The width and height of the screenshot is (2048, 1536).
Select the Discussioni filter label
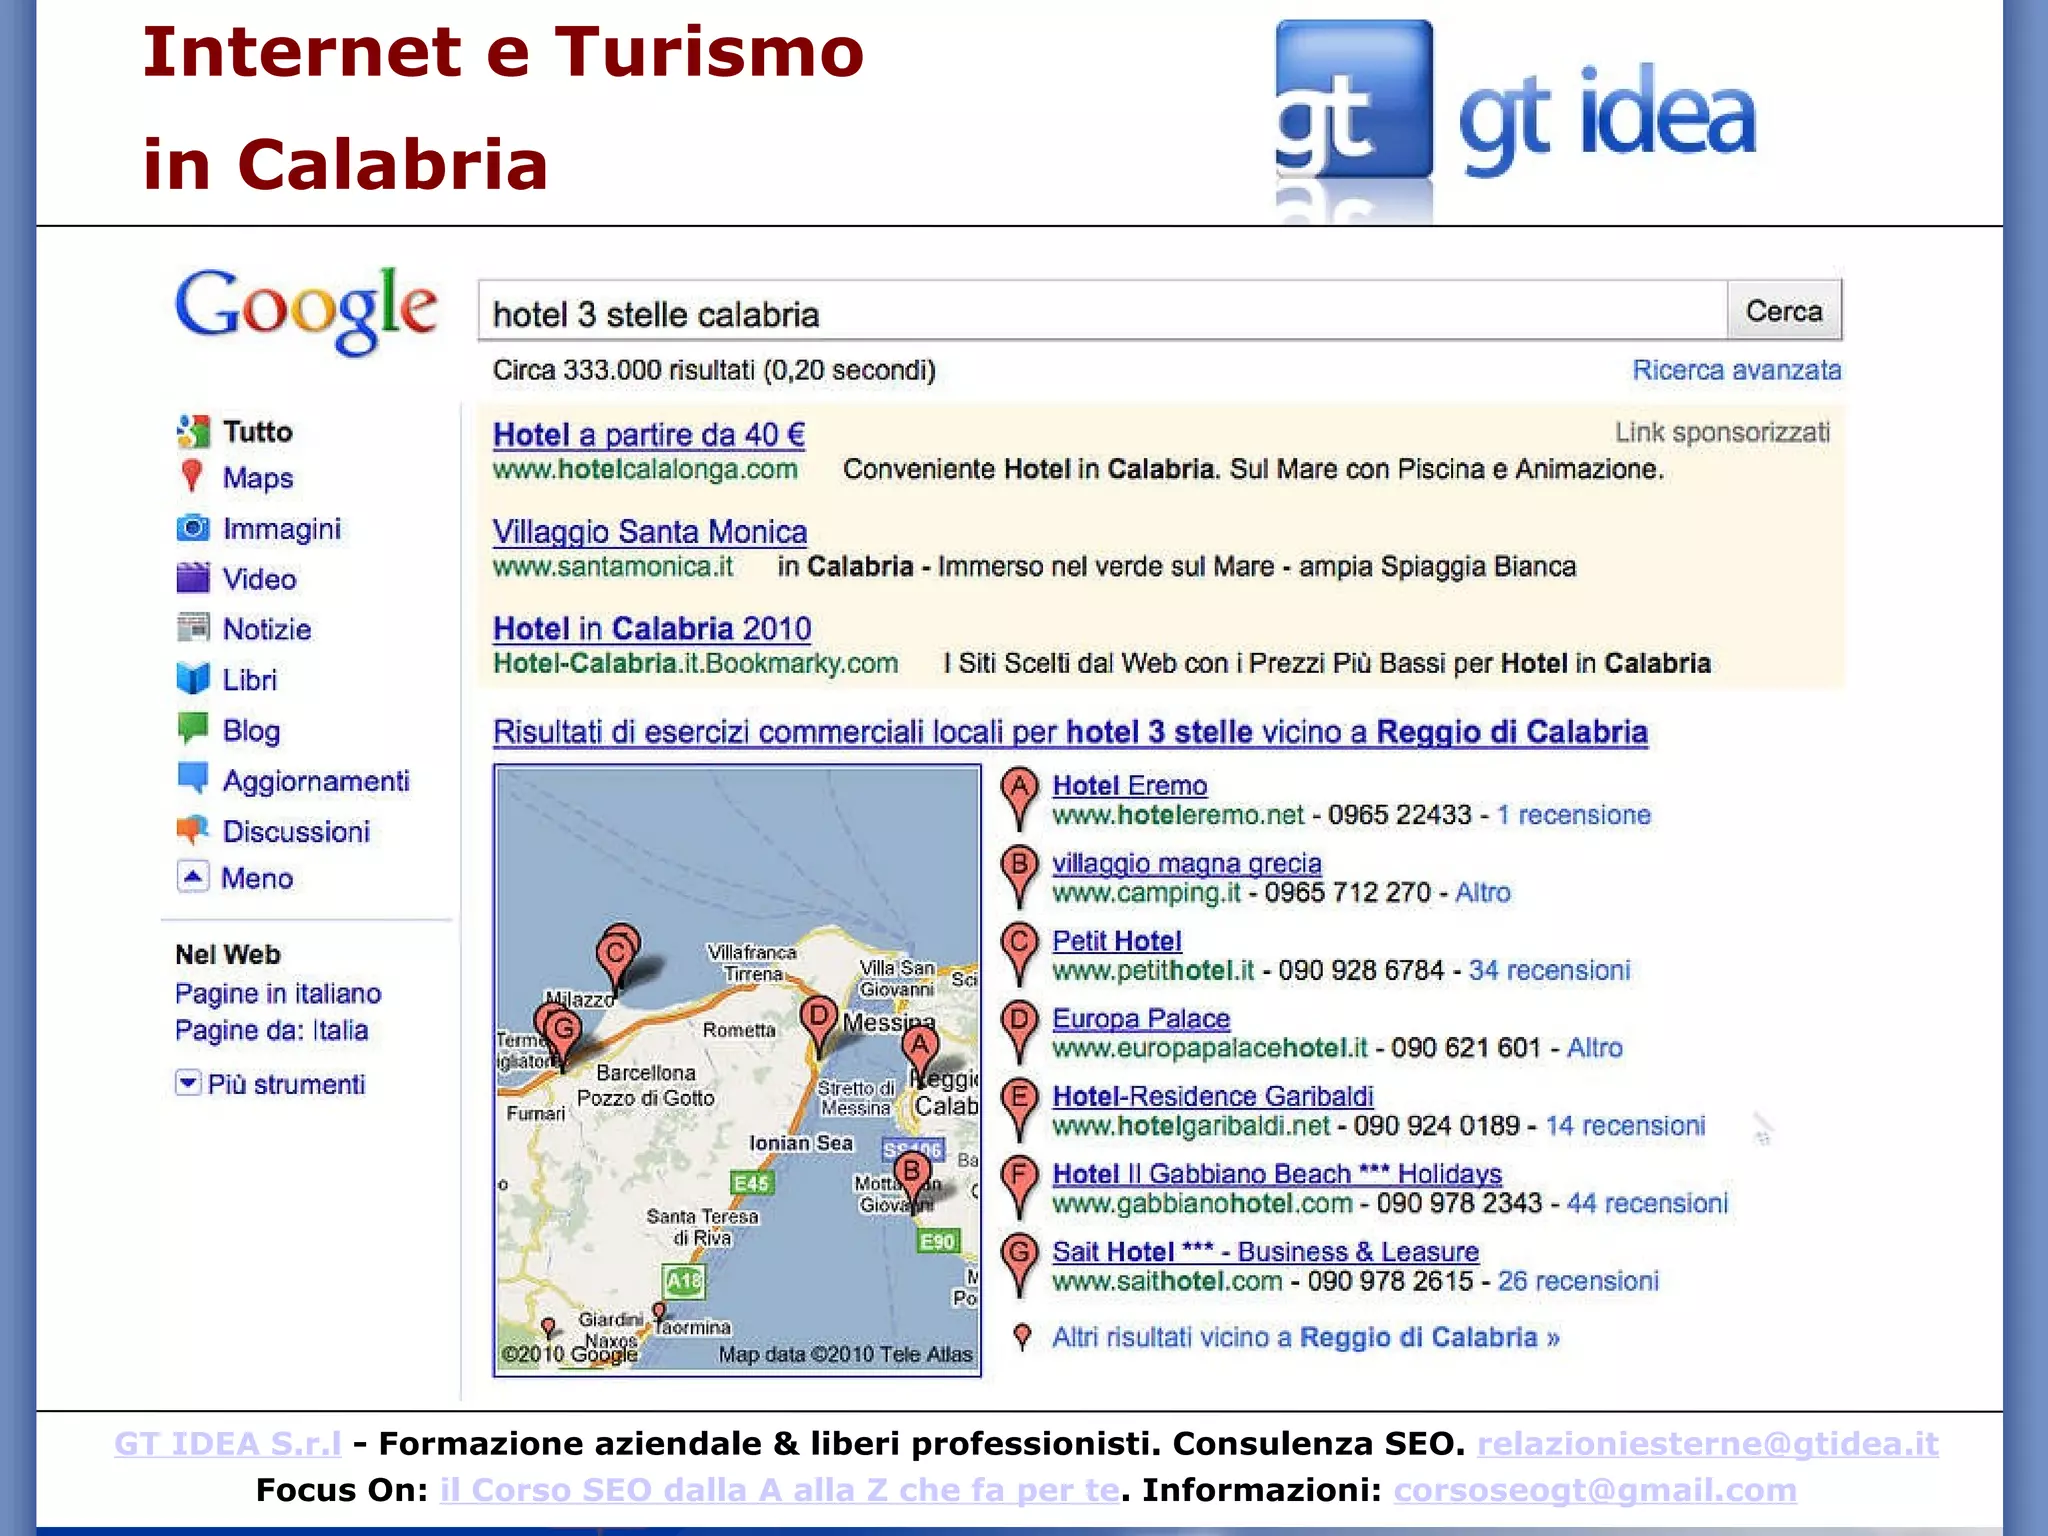(296, 831)
